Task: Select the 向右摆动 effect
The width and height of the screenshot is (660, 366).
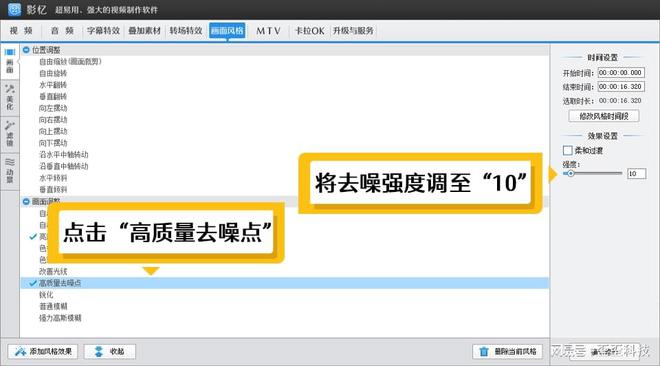Action: tap(53, 120)
